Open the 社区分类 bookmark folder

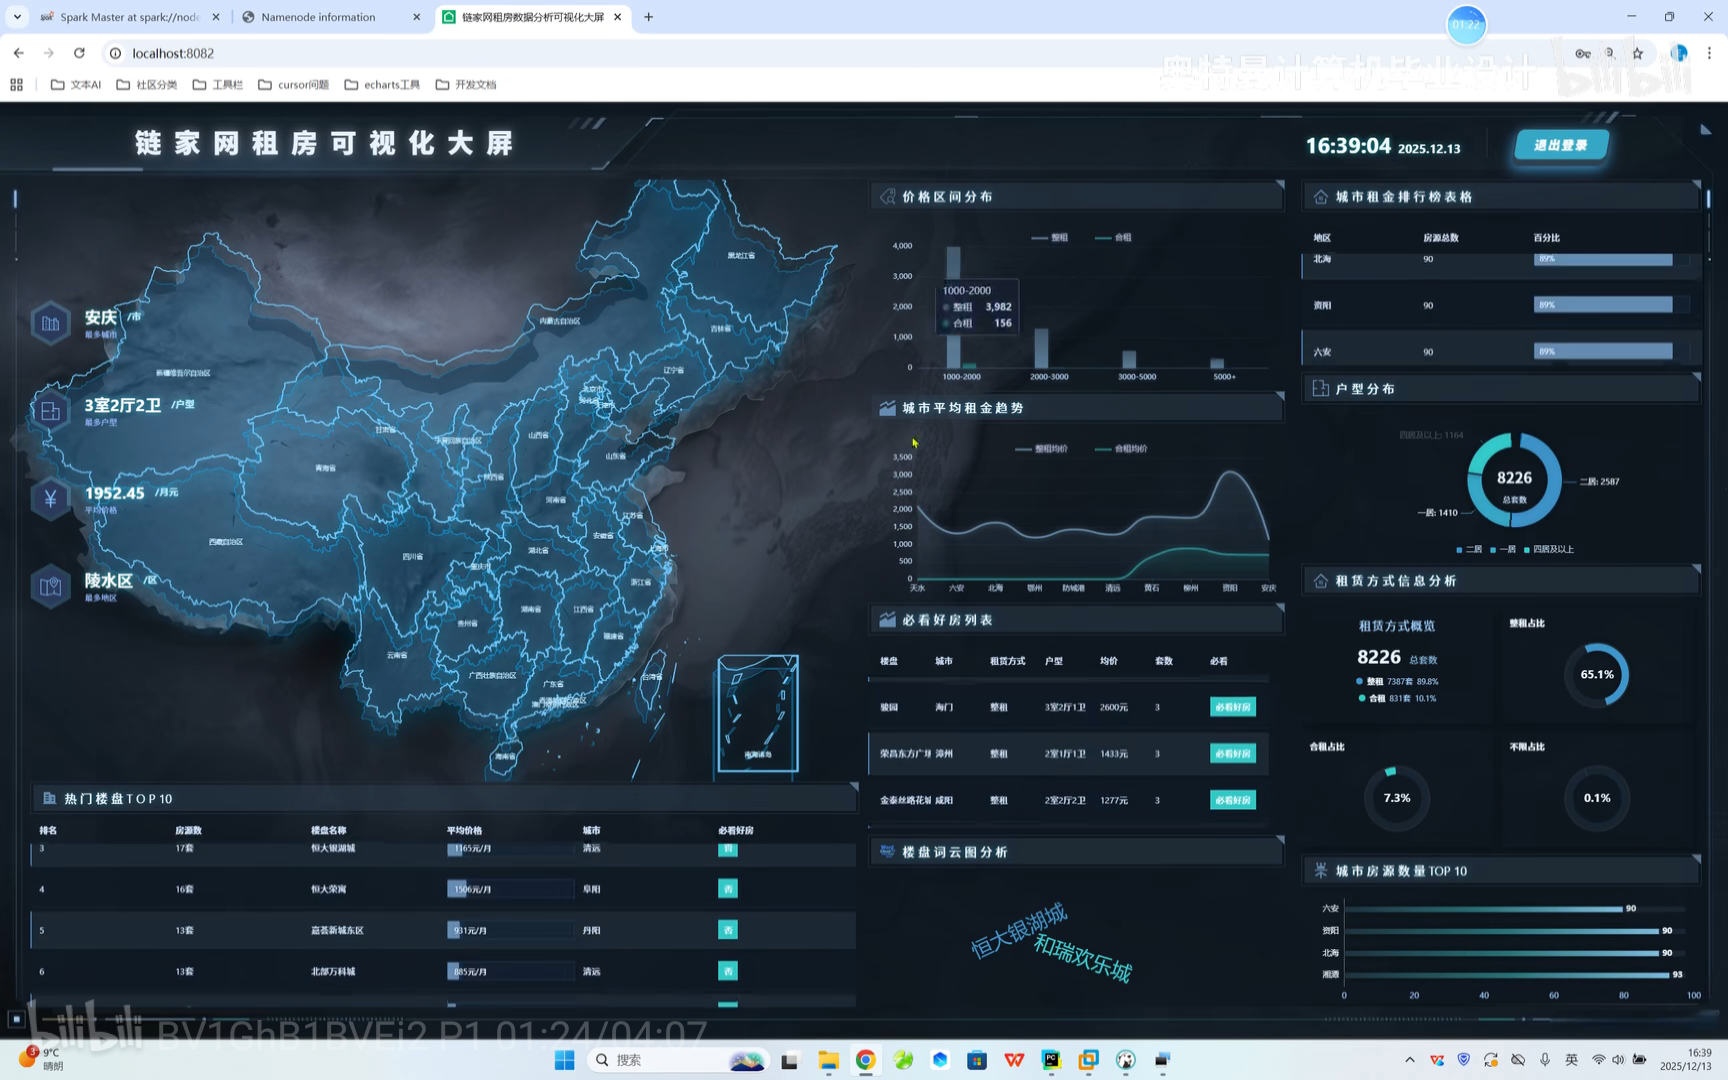pyautogui.click(x=147, y=85)
